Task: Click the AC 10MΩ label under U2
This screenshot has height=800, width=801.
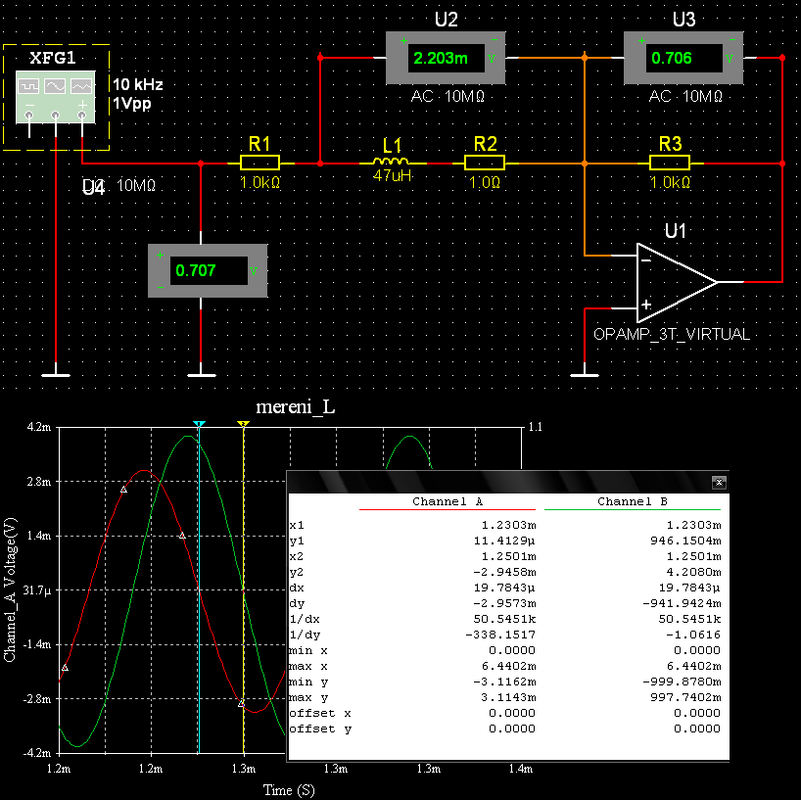Action: (447, 96)
